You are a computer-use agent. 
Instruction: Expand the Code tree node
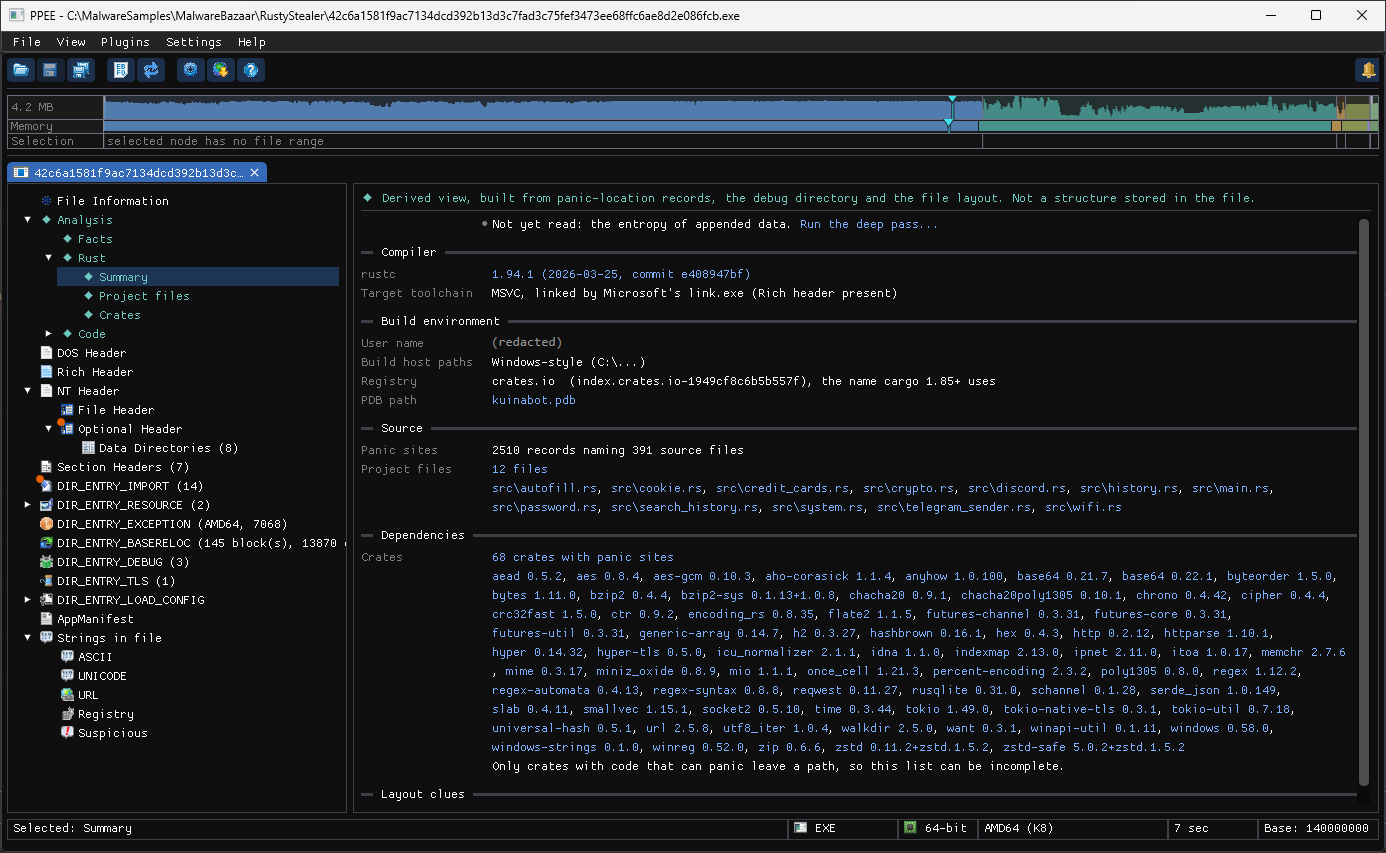pos(49,334)
